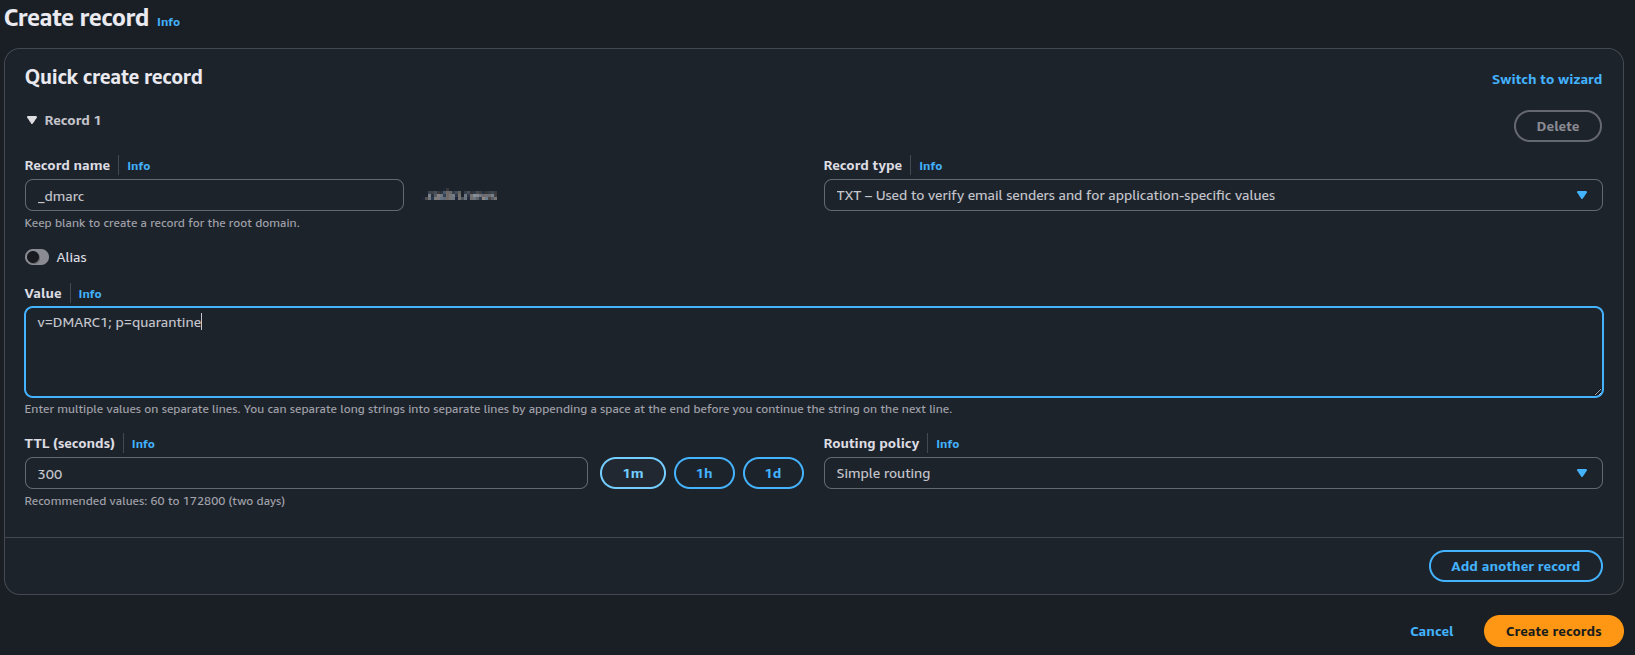Image resolution: width=1635 pixels, height=655 pixels.
Task: Click the Record name input field
Action: coord(214,195)
